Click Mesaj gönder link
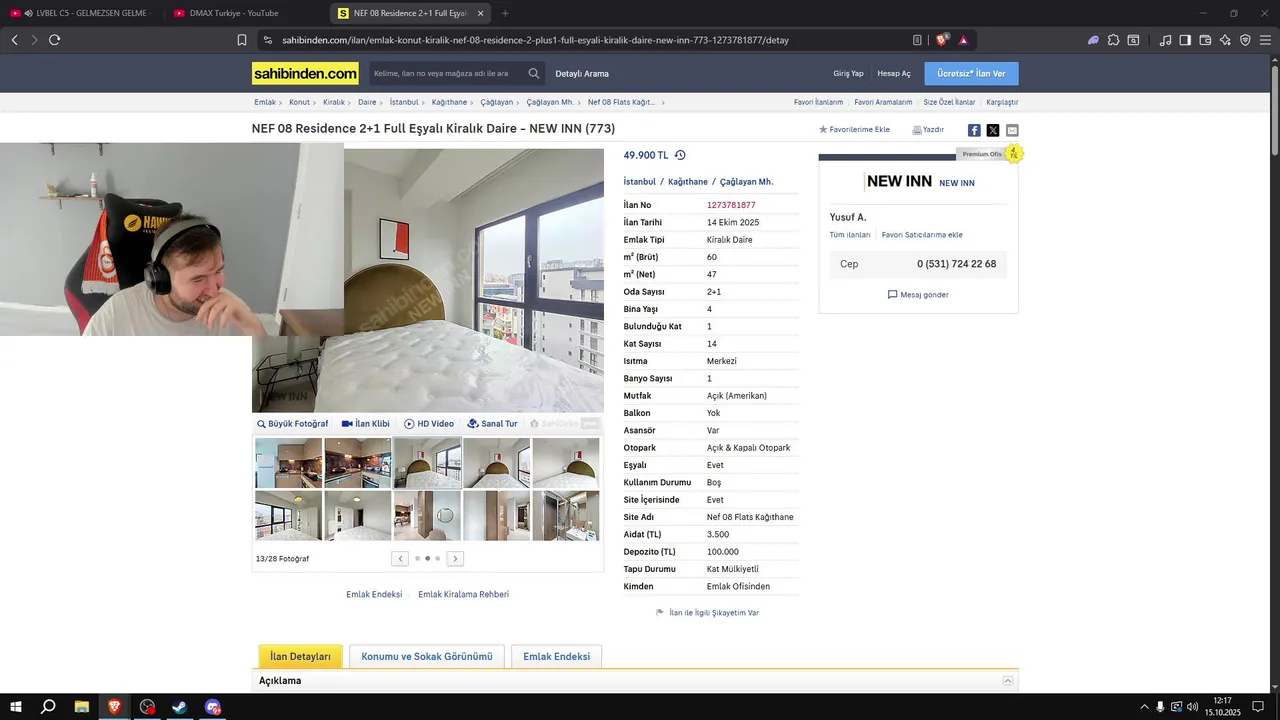The height and width of the screenshot is (720, 1280). click(x=918, y=295)
